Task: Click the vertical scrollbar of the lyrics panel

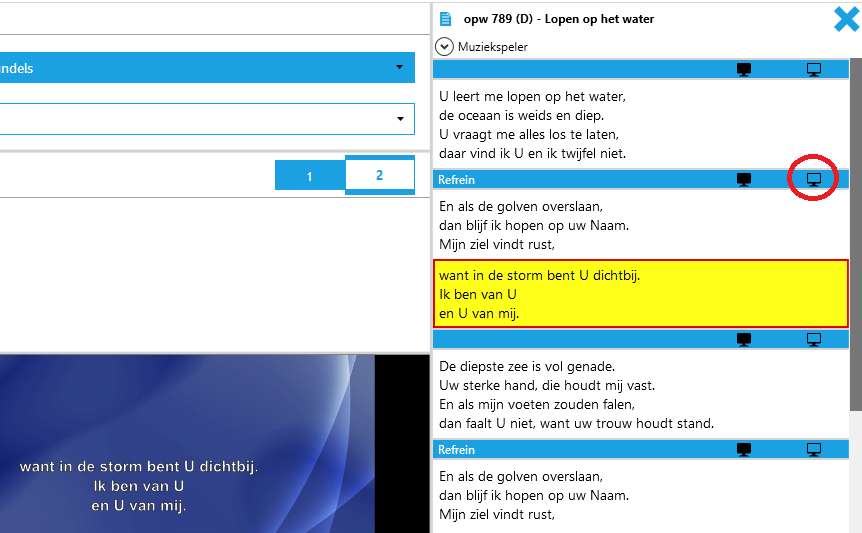Action: point(855,234)
